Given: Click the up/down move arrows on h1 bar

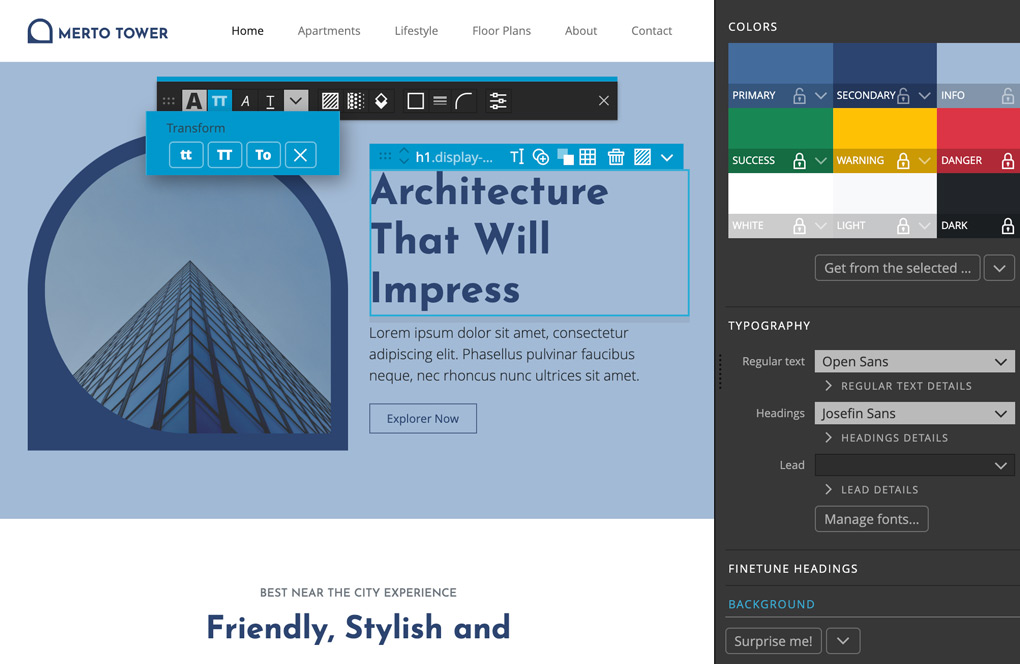Looking at the screenshot, I should click(404, 156).
